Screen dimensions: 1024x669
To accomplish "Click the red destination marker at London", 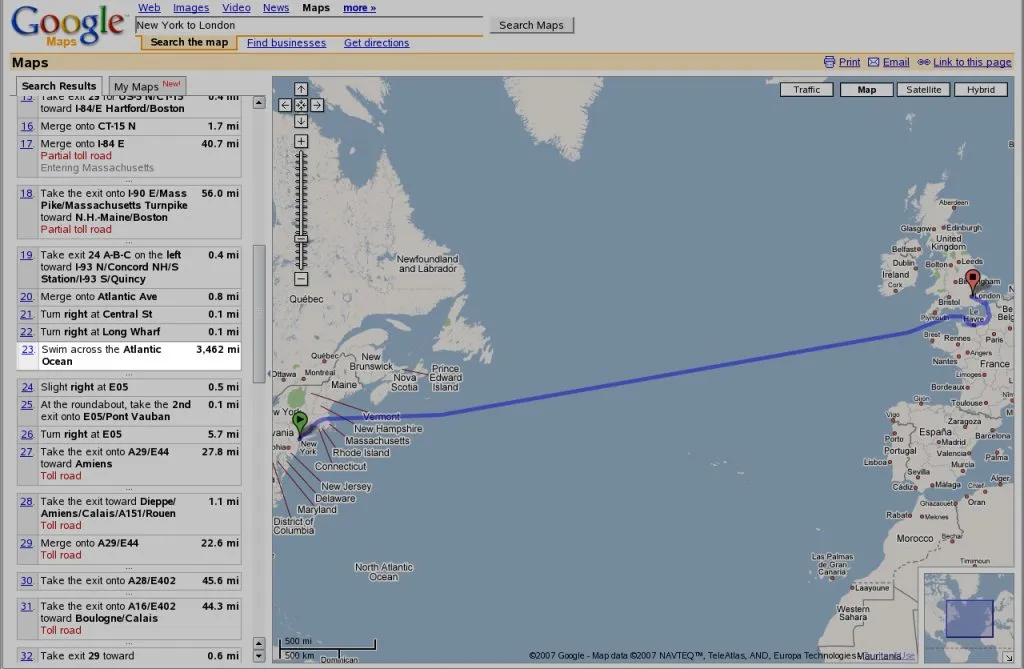I will point(973,282).
